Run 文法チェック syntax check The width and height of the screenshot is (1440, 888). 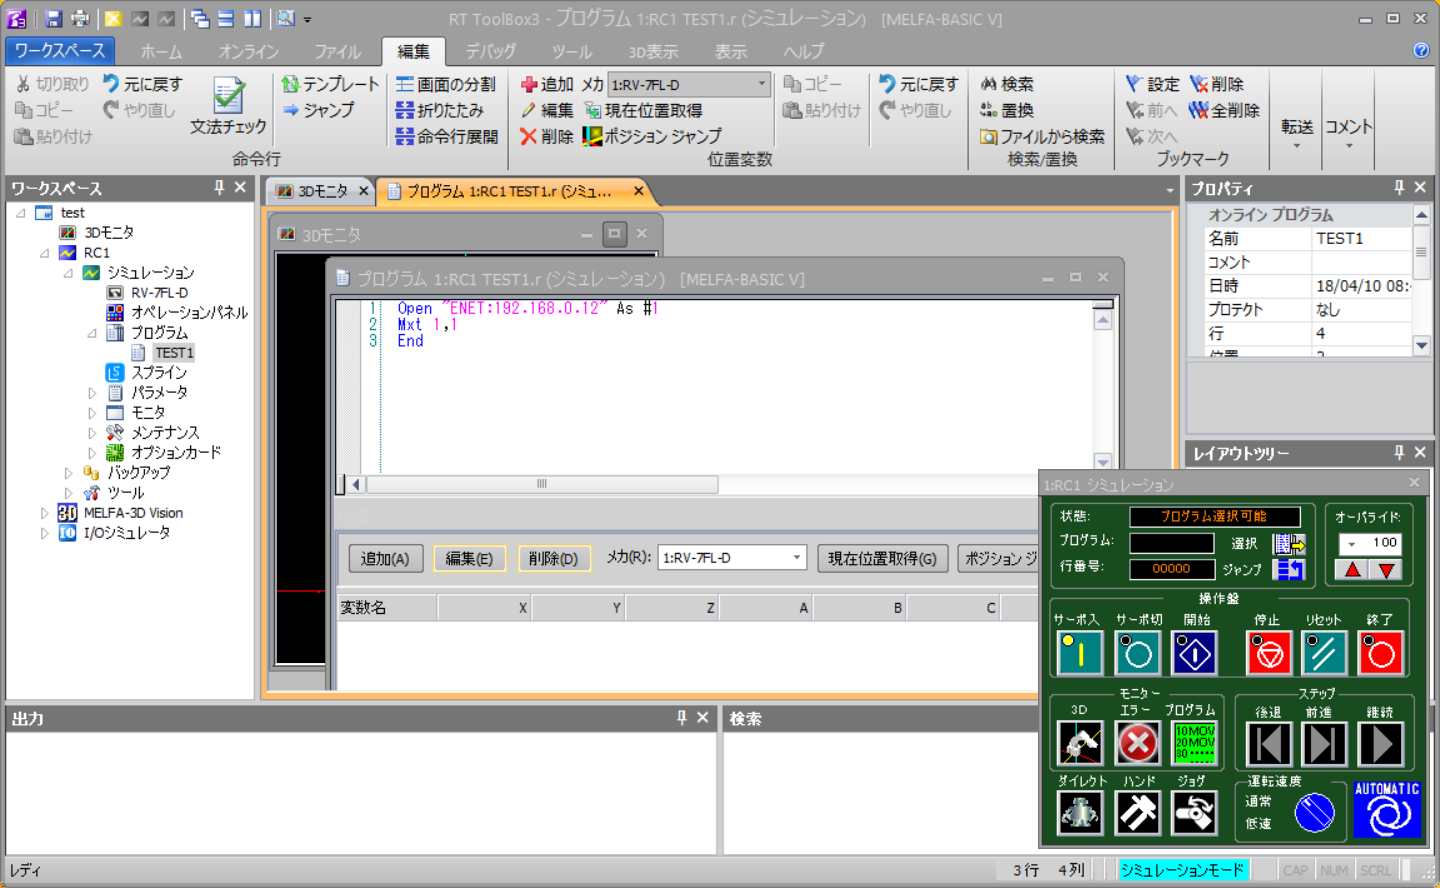pyautogui.click(x=228, y=106)
